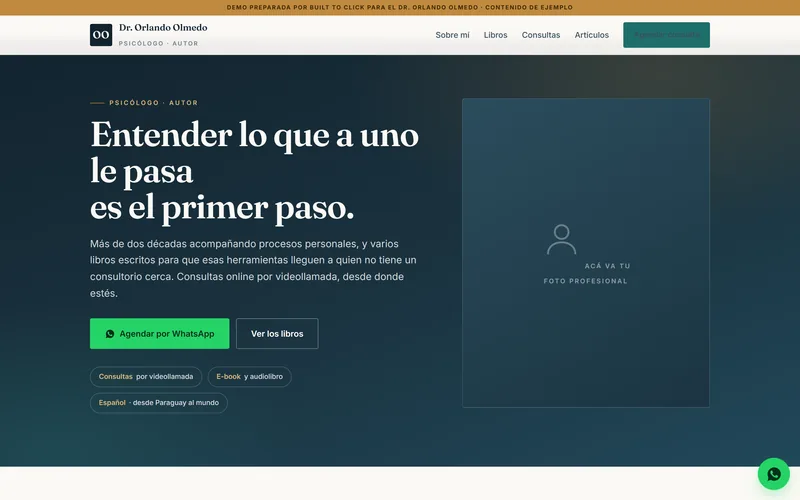Click the headline "Entender lo que a uno"

pyautogui.click(x=255, y=135)
